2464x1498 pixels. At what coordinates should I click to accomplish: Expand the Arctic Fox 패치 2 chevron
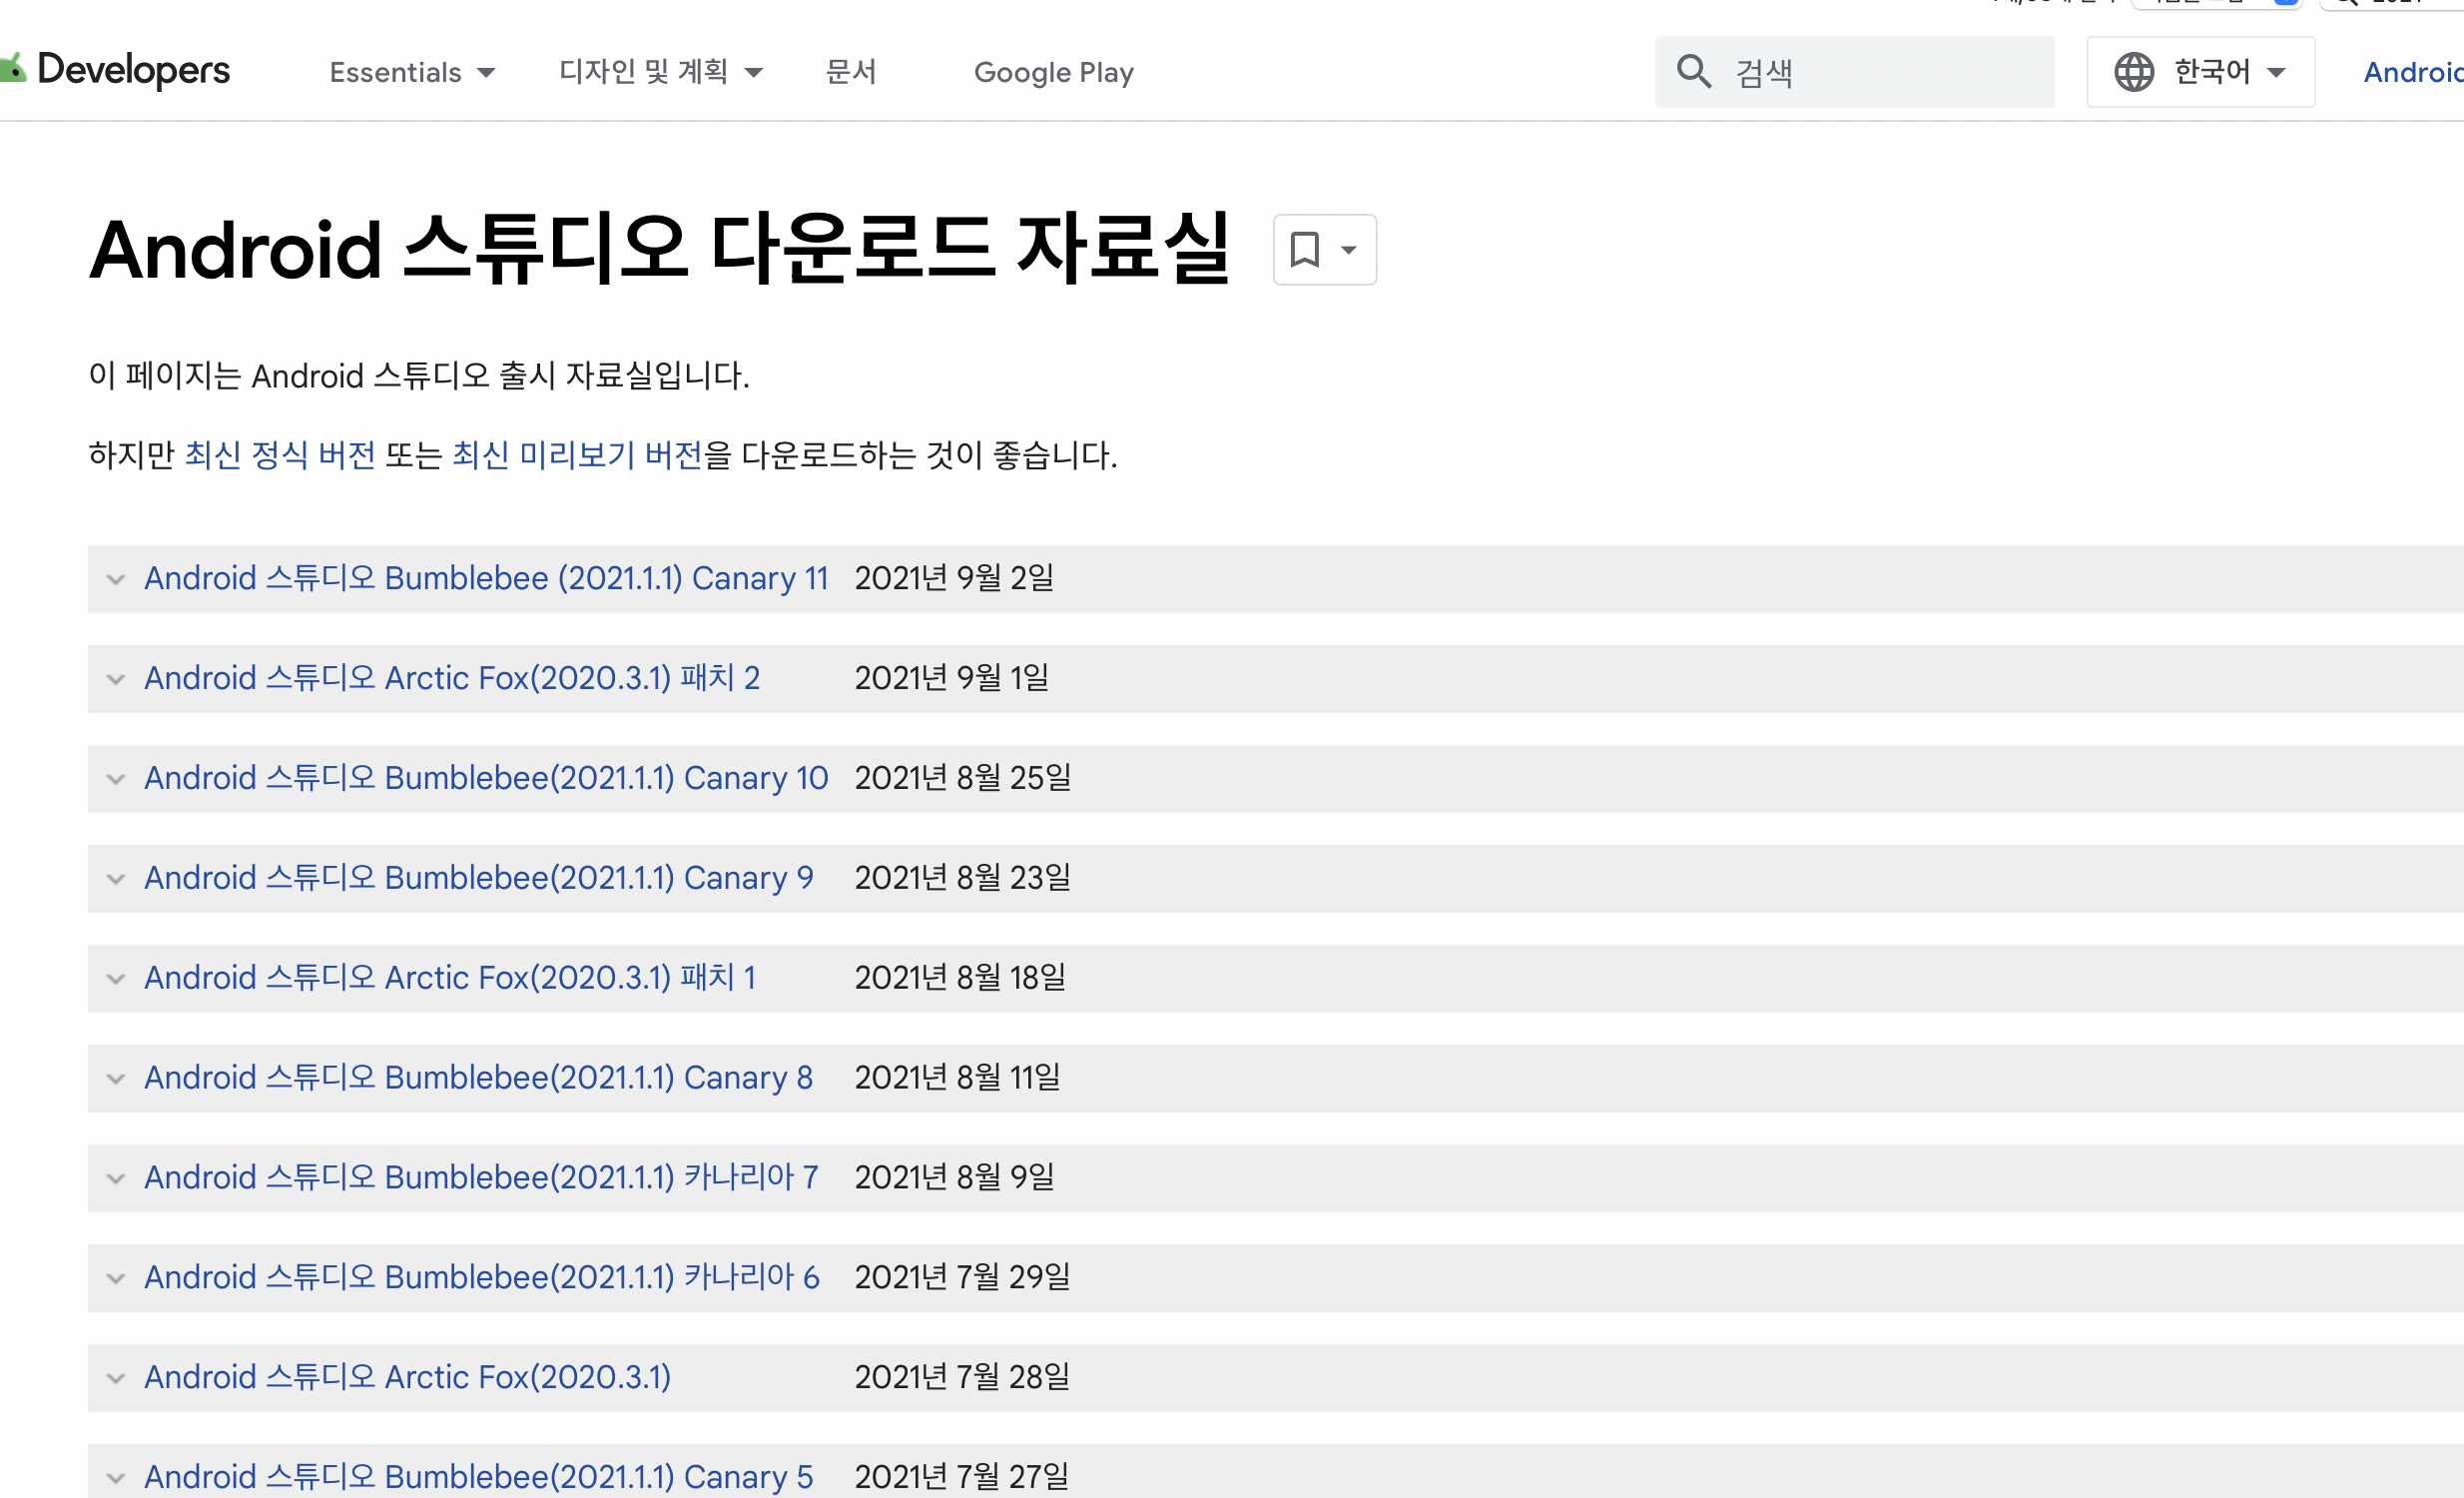116,679
